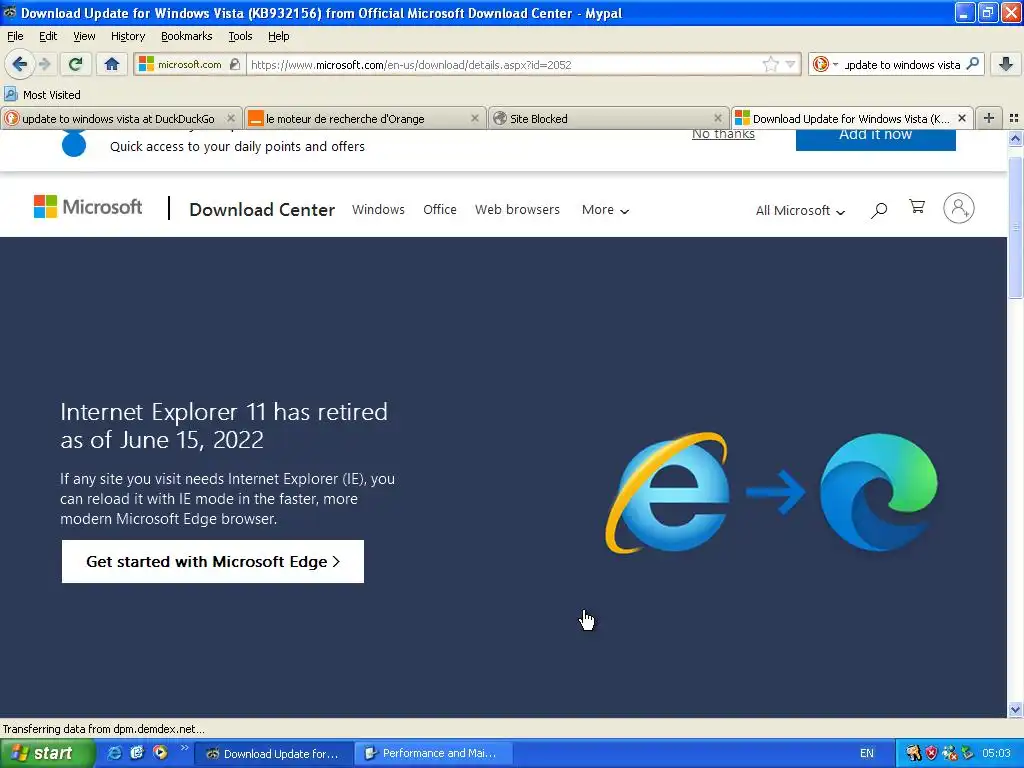The width and height of the screenshot is (1024, 768).
Task: Open the Windows start button
Action: [x=47, y=753]
